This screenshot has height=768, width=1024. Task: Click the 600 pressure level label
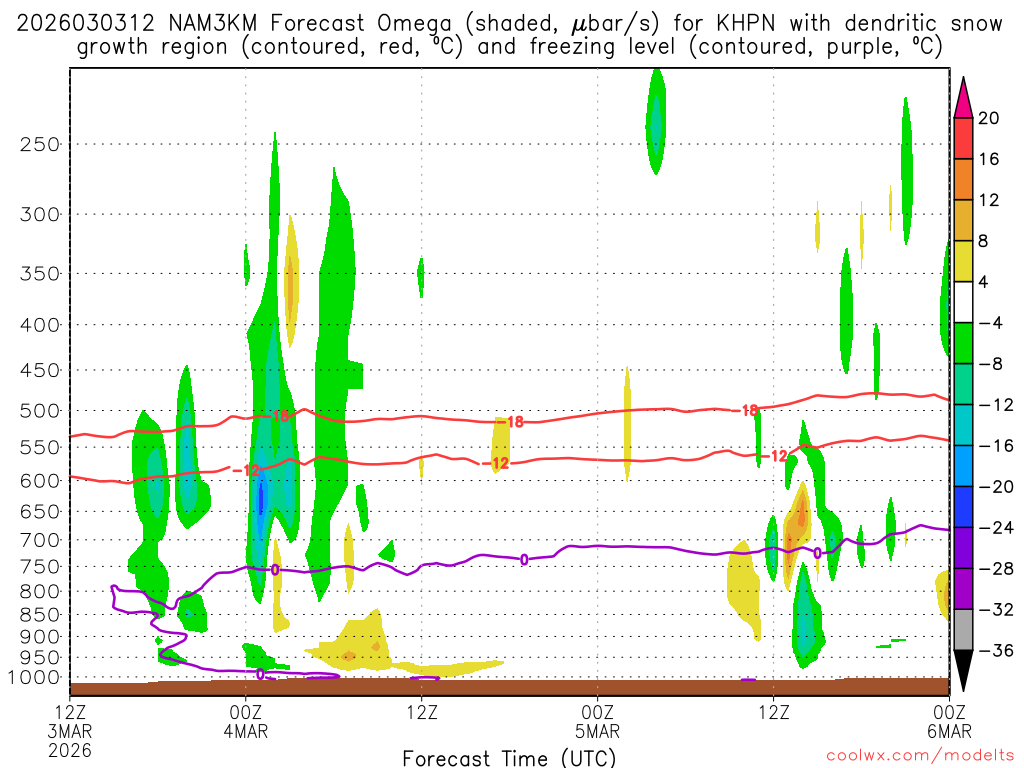(x=40, y=481)
